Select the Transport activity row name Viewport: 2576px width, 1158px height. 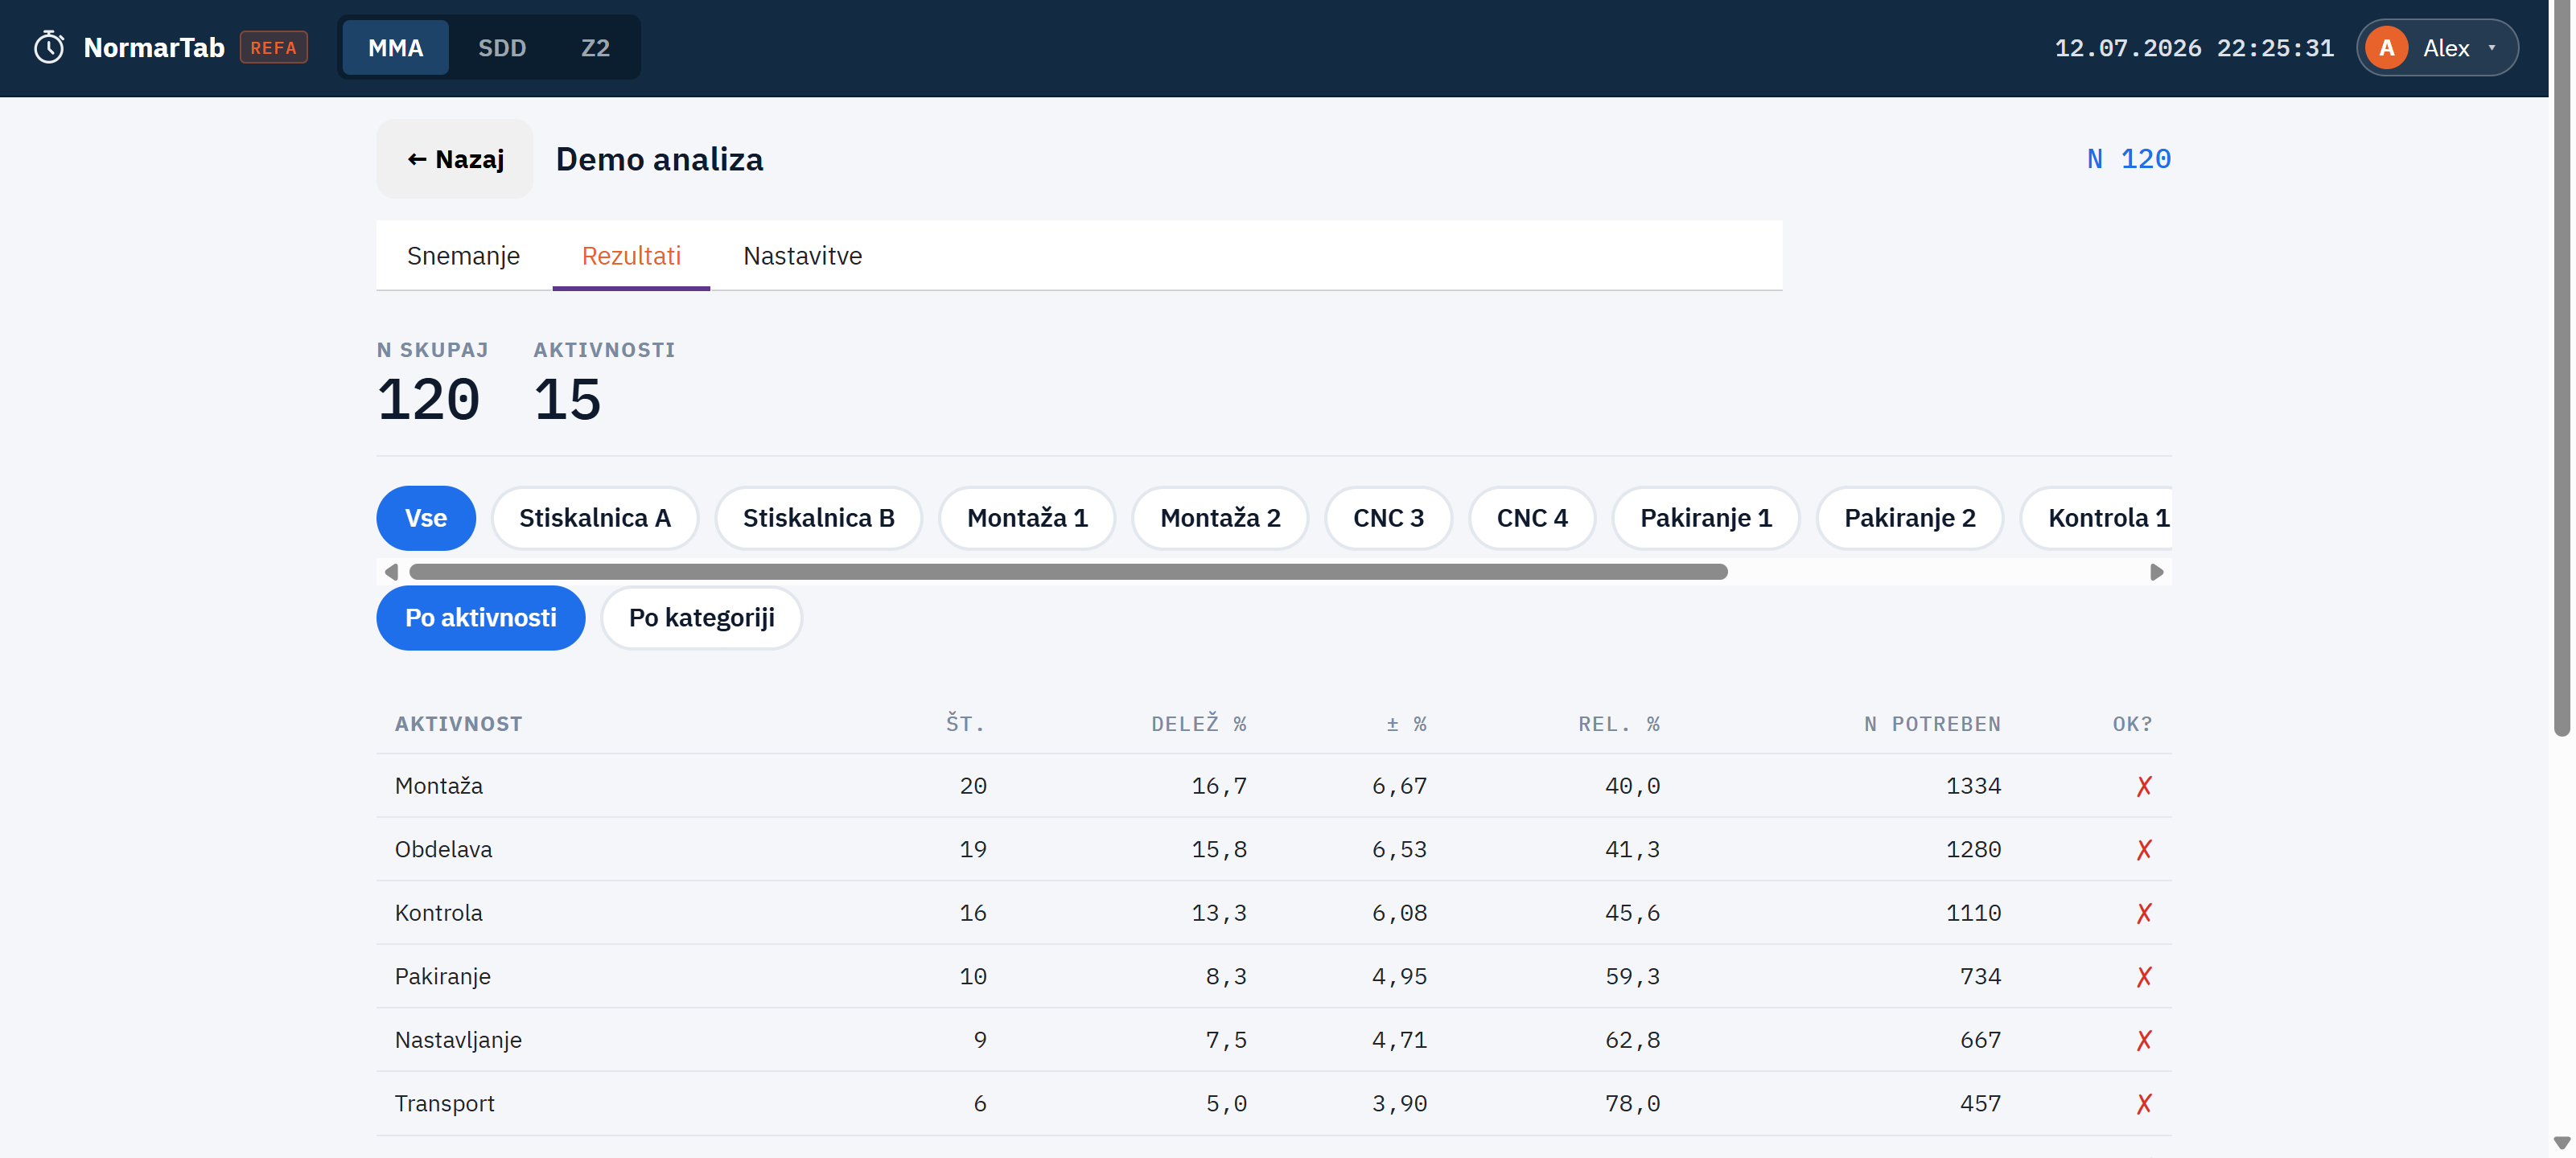pyautogui.click(x=444, y=1103)
